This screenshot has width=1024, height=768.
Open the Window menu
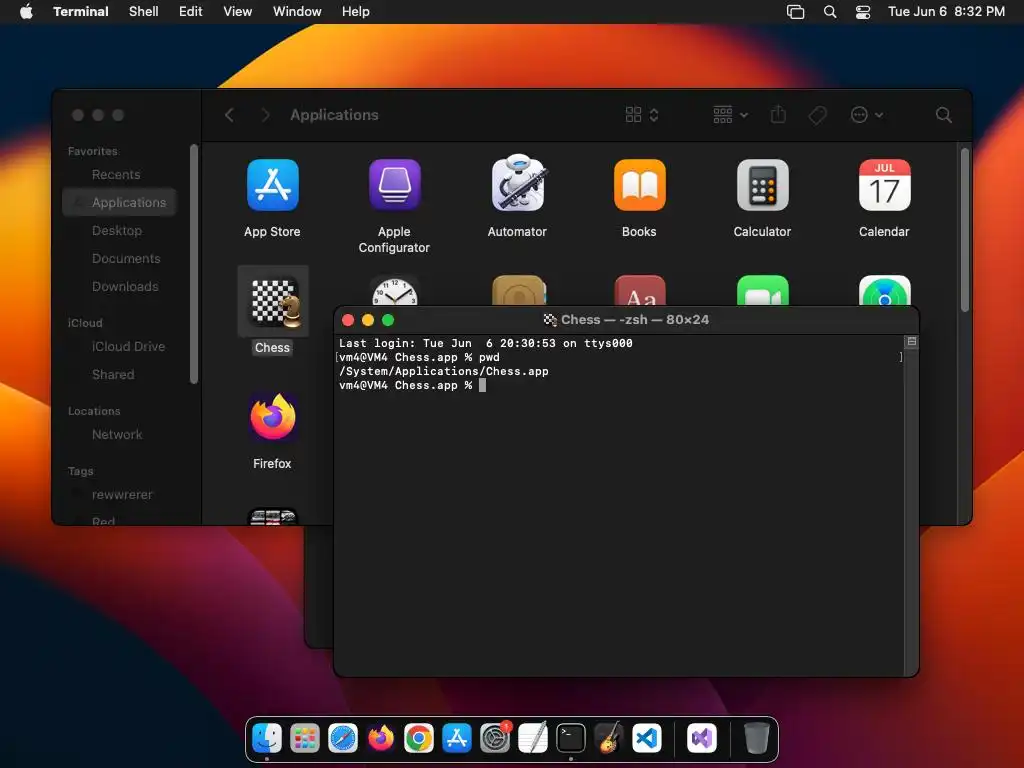click(297, 12)
